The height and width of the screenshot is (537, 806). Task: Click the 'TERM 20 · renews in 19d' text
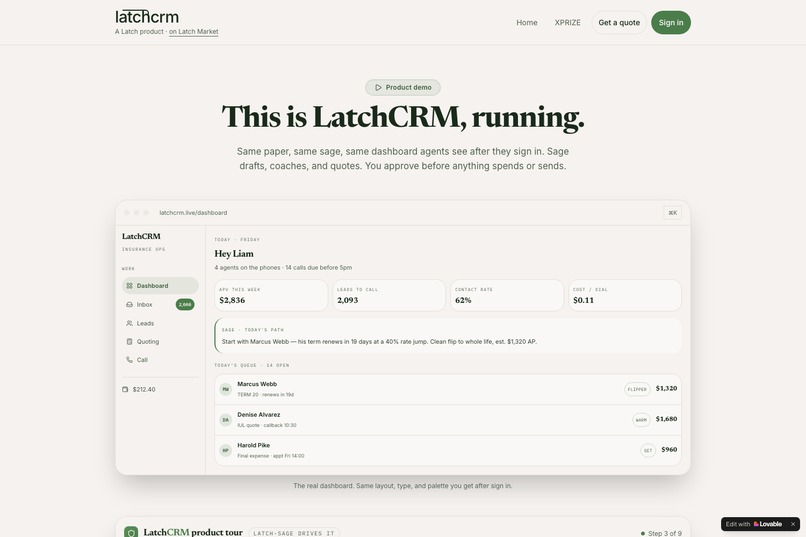point(266,395)
